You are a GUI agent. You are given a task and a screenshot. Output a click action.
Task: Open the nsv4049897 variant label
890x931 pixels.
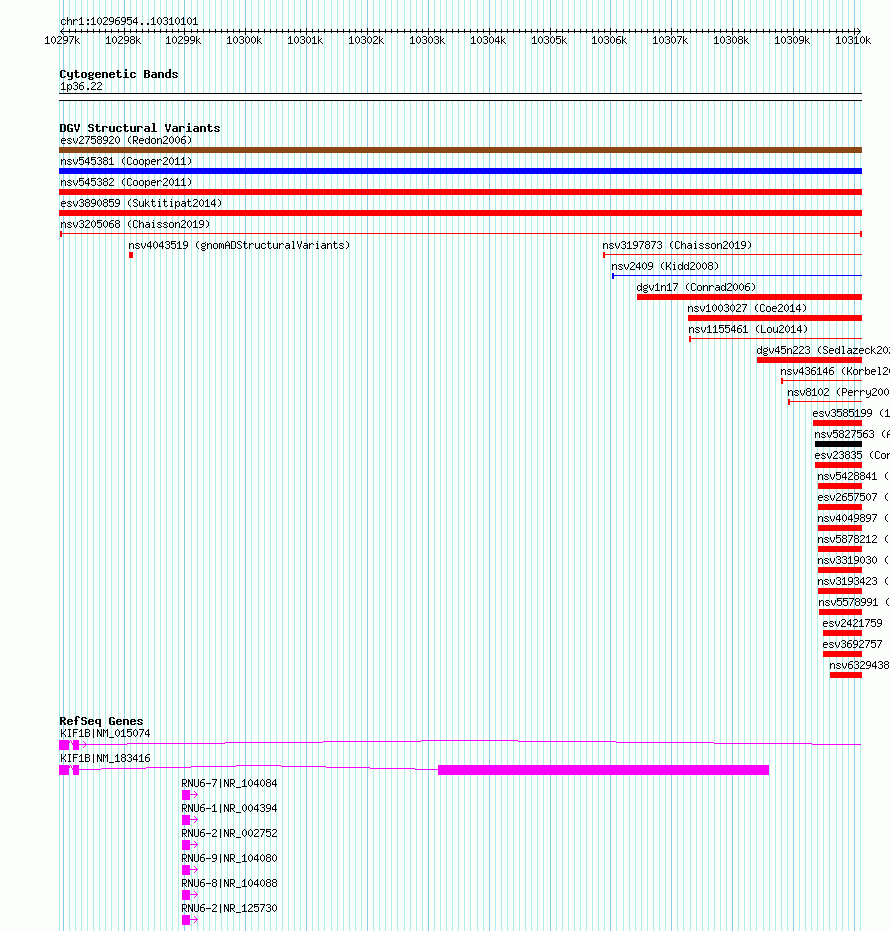tap(853, 518)
